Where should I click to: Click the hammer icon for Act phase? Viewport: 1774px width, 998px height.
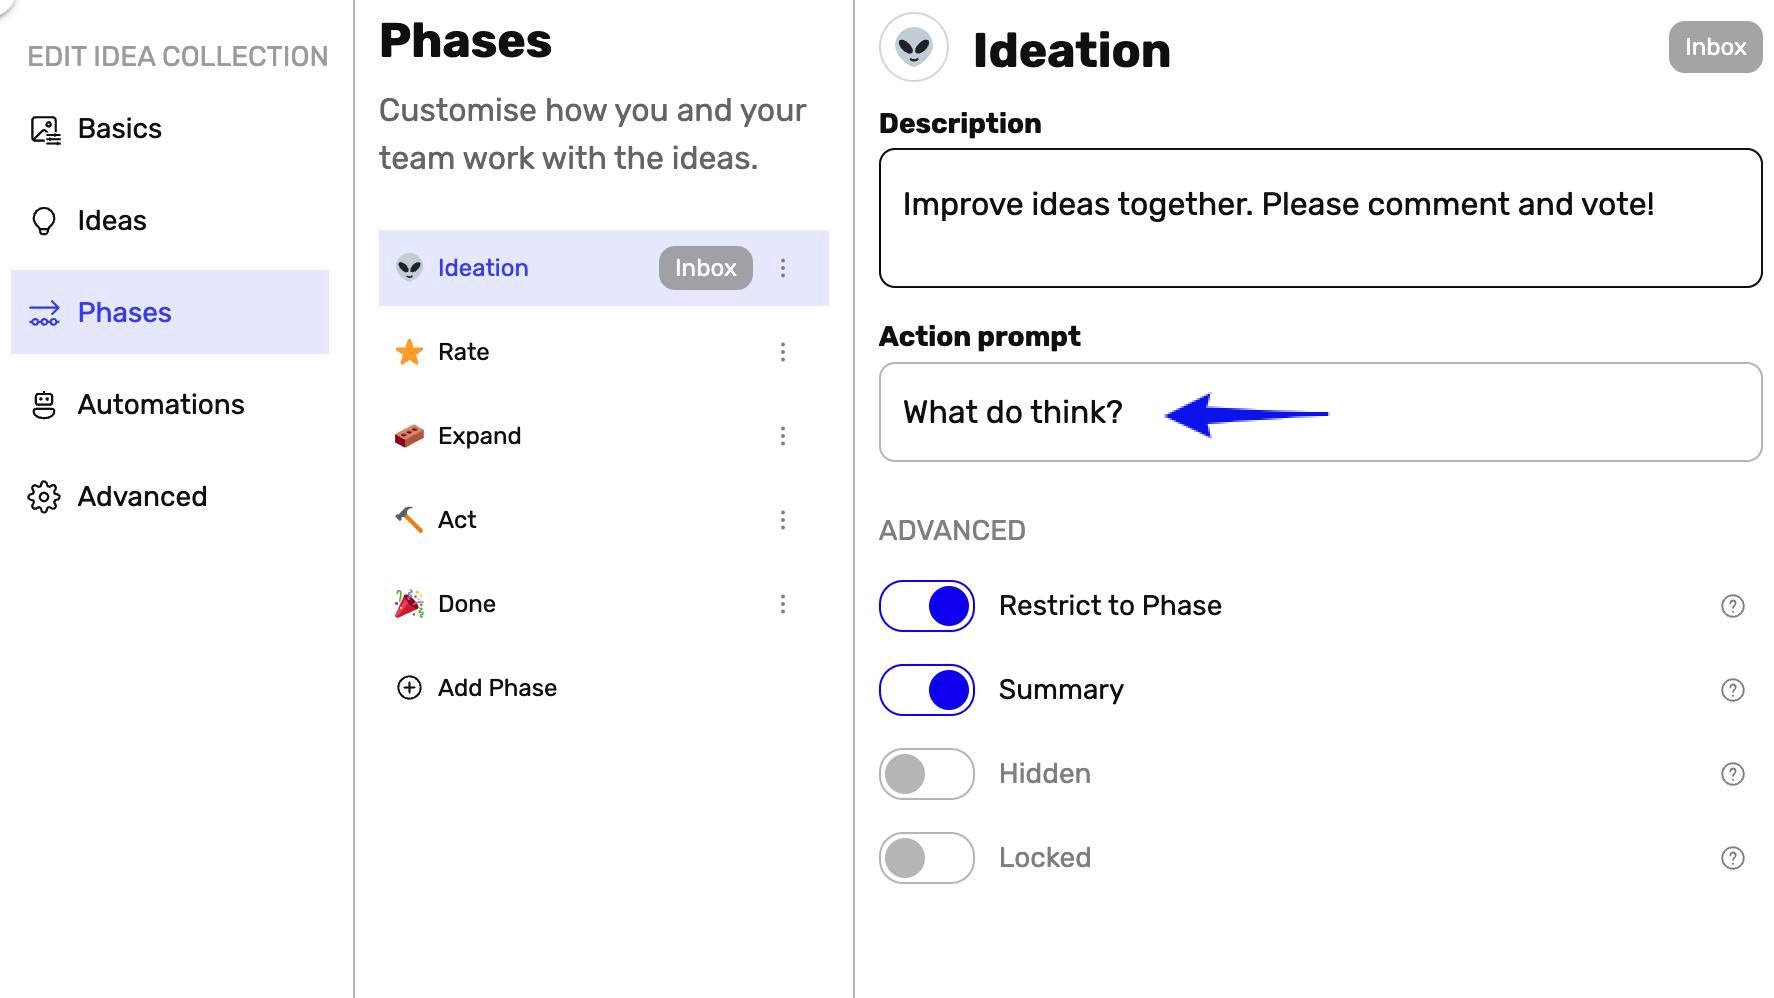pyautogui.click(x=409, y=520)
